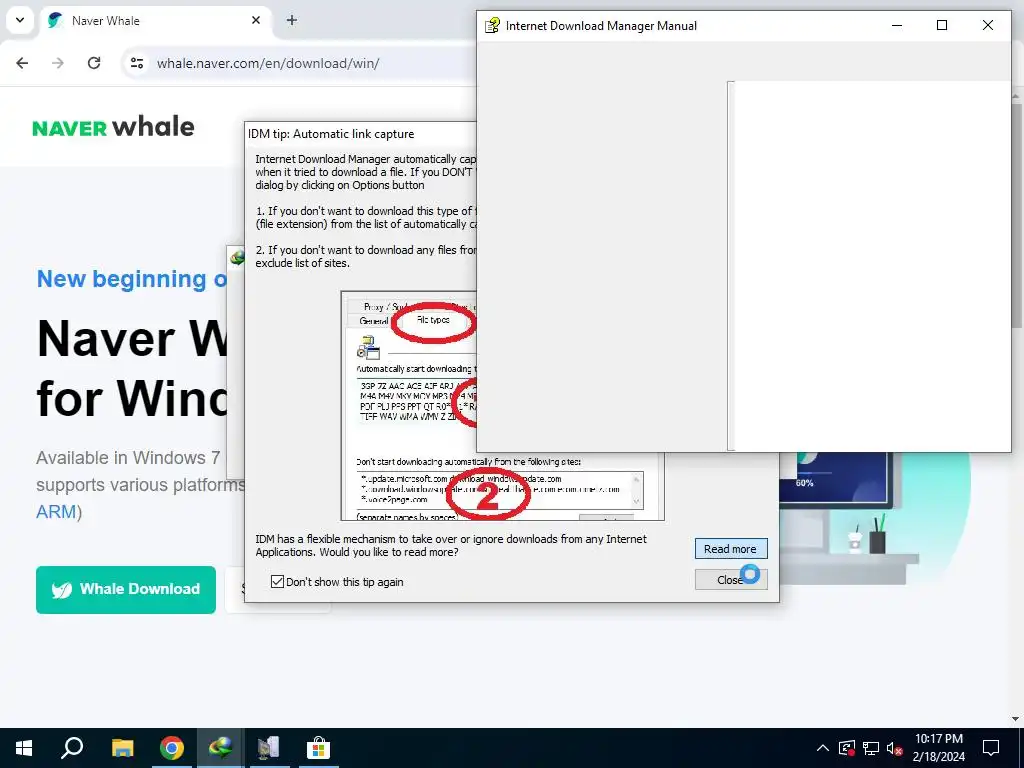Close the IDM tip dialog
The height and width of the screenshot is (768, 1024).
(730, 579)
